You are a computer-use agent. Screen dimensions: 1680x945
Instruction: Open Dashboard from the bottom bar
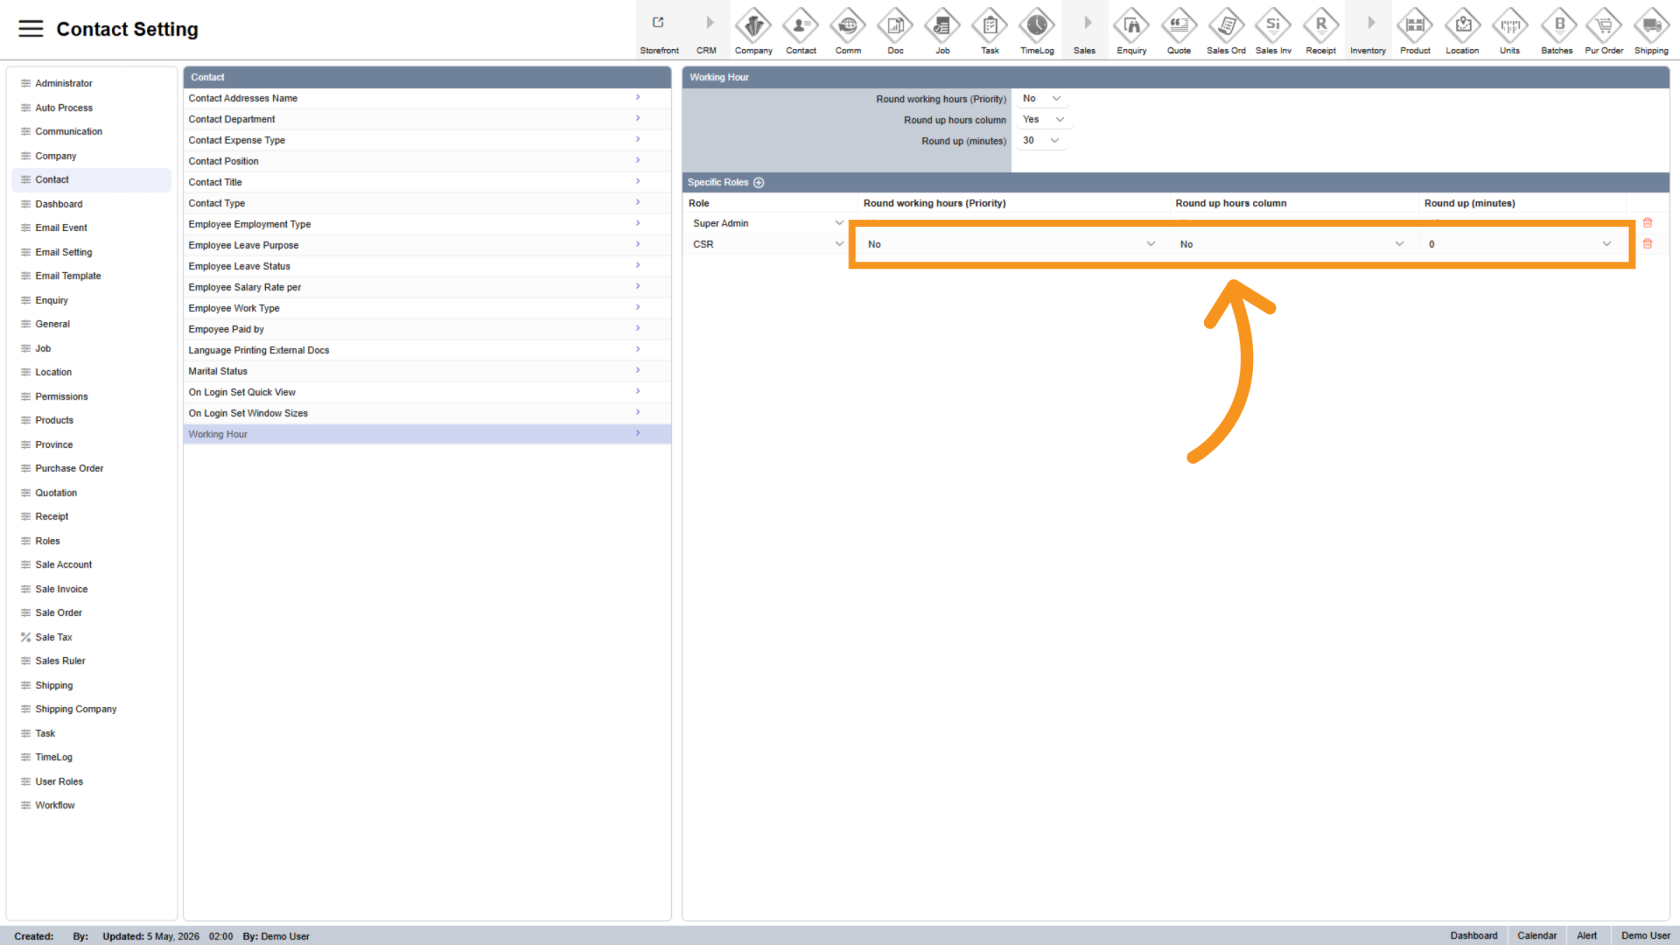point(1474,936)
